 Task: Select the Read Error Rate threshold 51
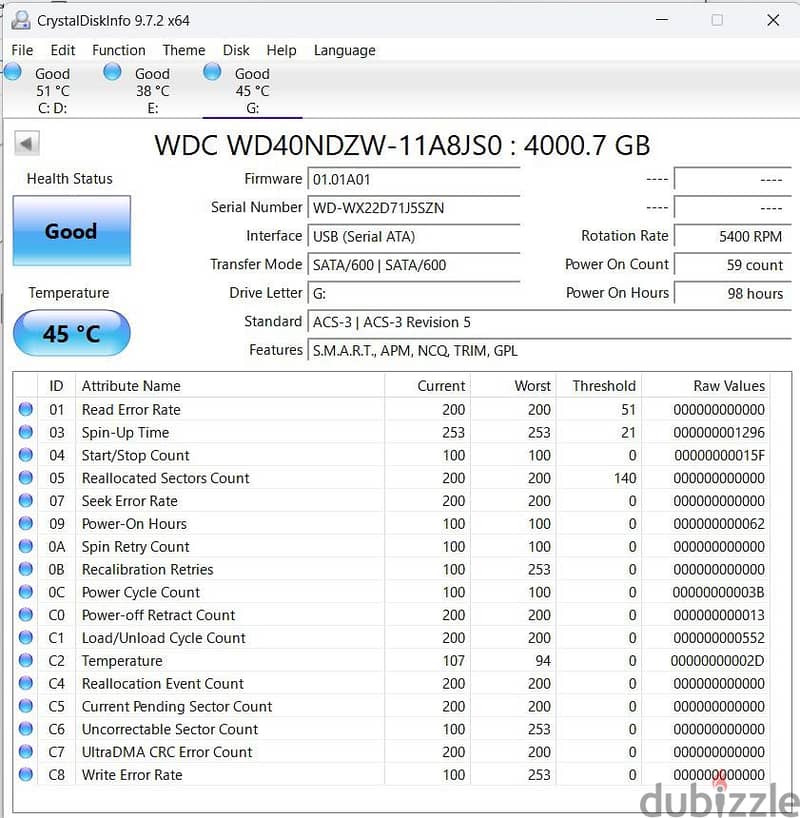point(628,410)
